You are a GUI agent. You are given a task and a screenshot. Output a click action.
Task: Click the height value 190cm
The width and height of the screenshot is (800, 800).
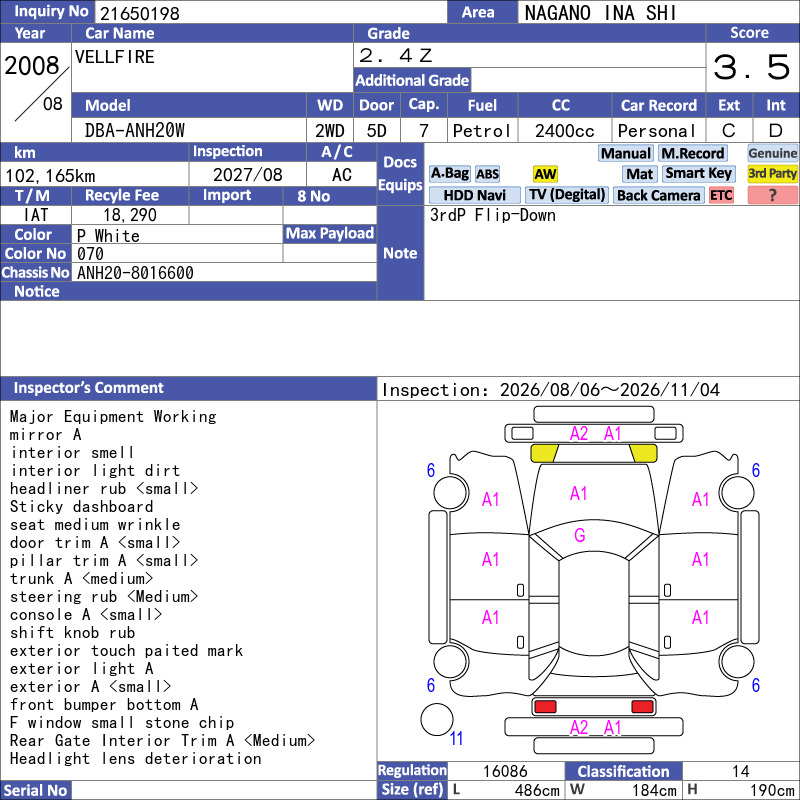point(771,790)
